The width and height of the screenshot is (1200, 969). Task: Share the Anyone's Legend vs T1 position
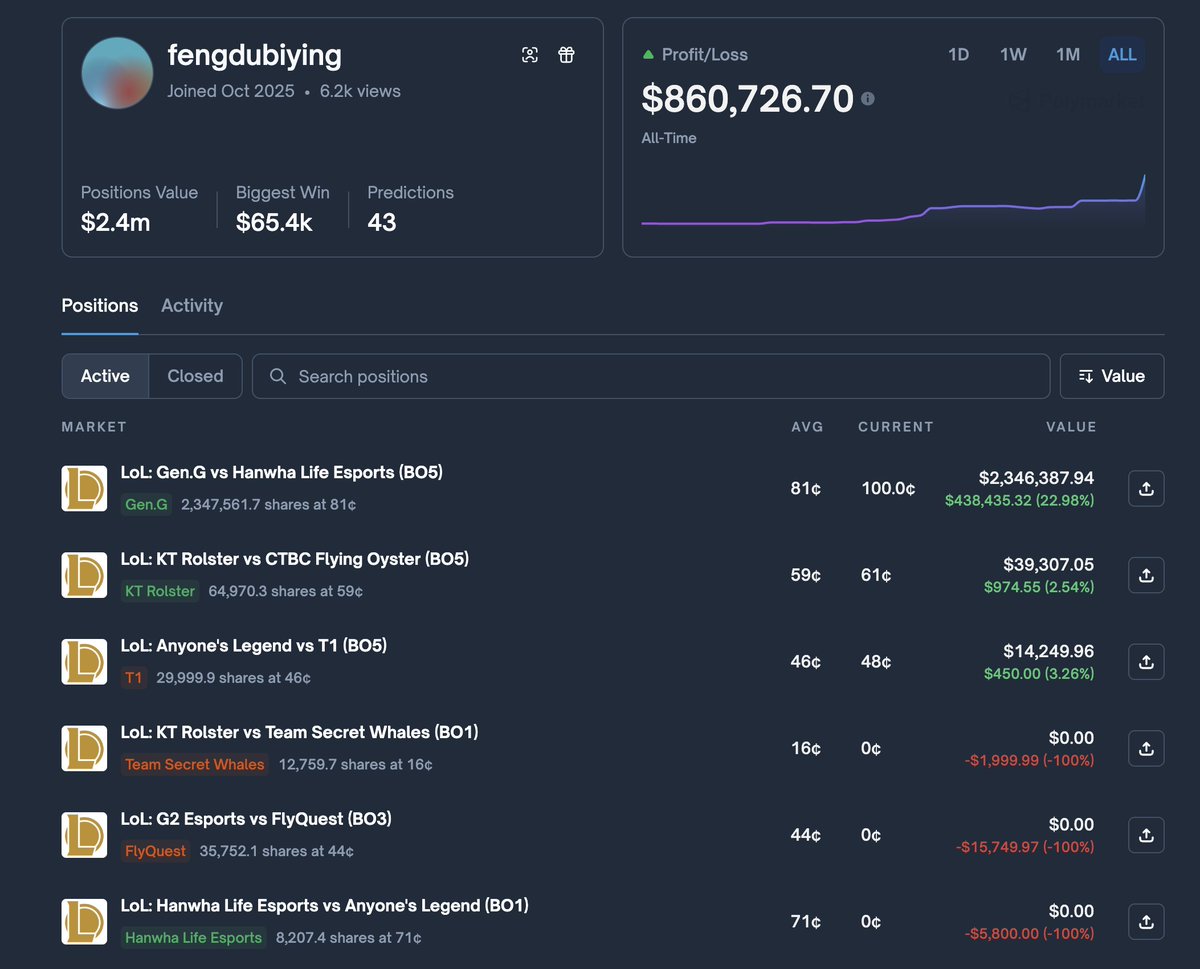tap(1146, 662)
